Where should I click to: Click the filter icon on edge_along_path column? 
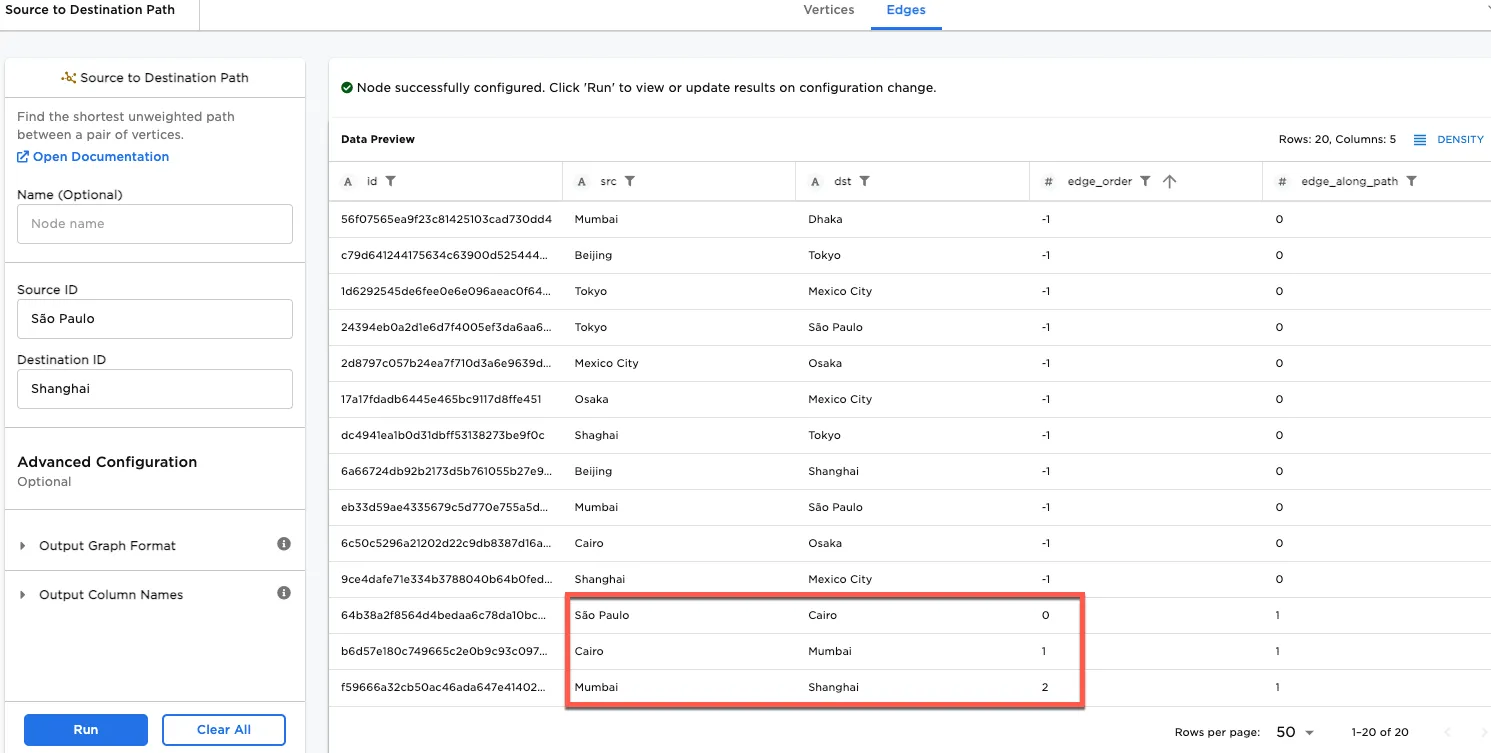click(x=1411, y=182)
